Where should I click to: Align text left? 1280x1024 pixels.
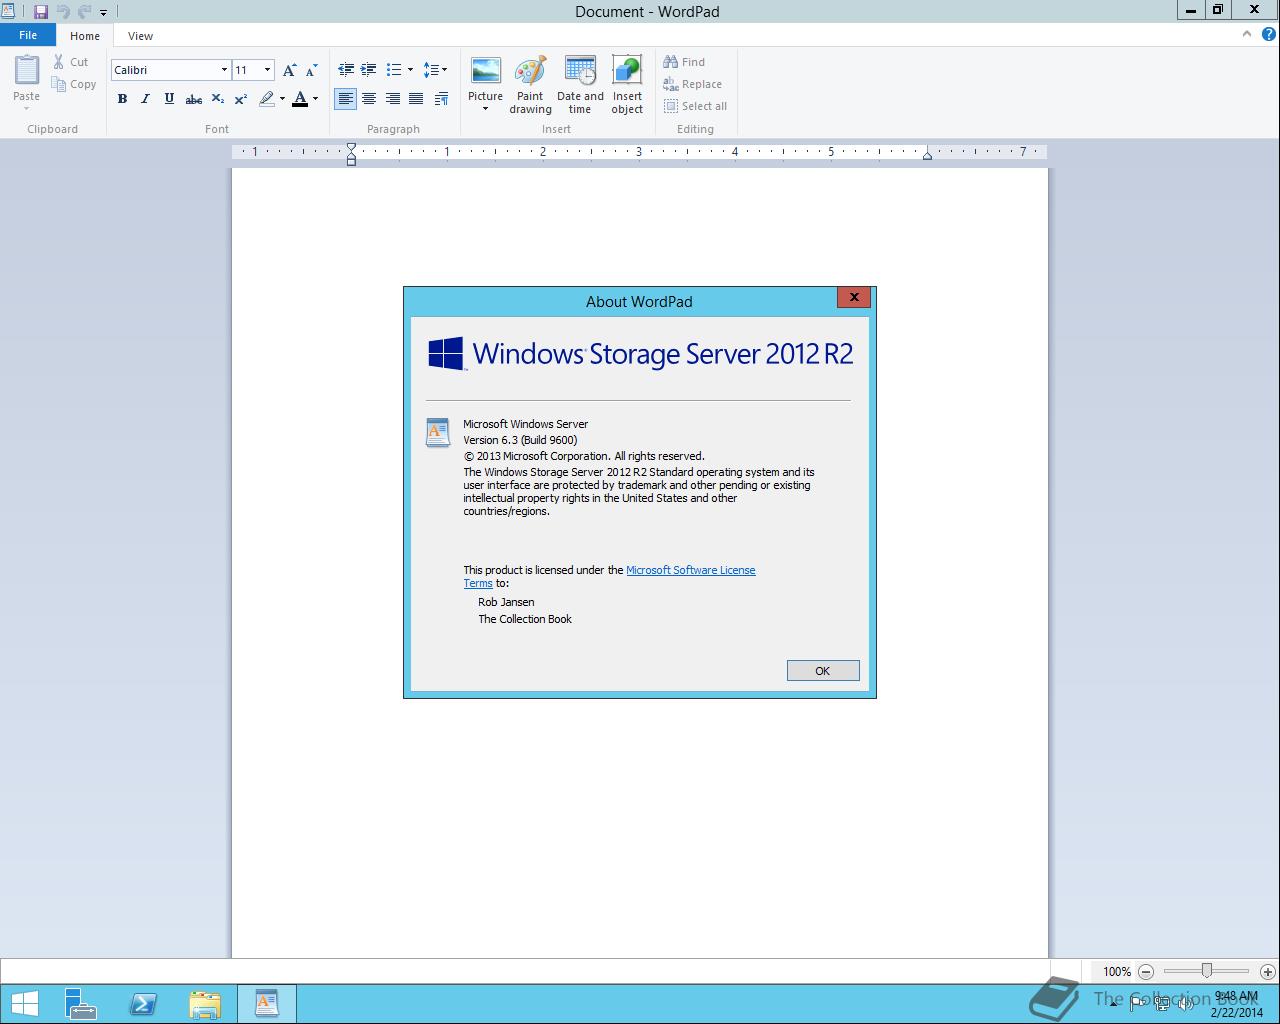click(x=345, y=99)
